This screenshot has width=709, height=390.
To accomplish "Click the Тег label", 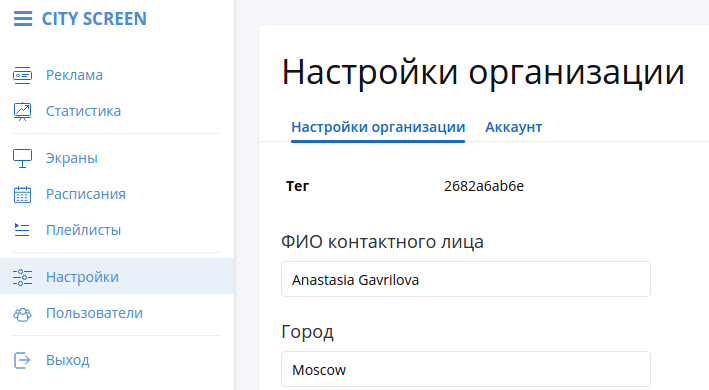I will pyautogui.click(x=297, y=186).
